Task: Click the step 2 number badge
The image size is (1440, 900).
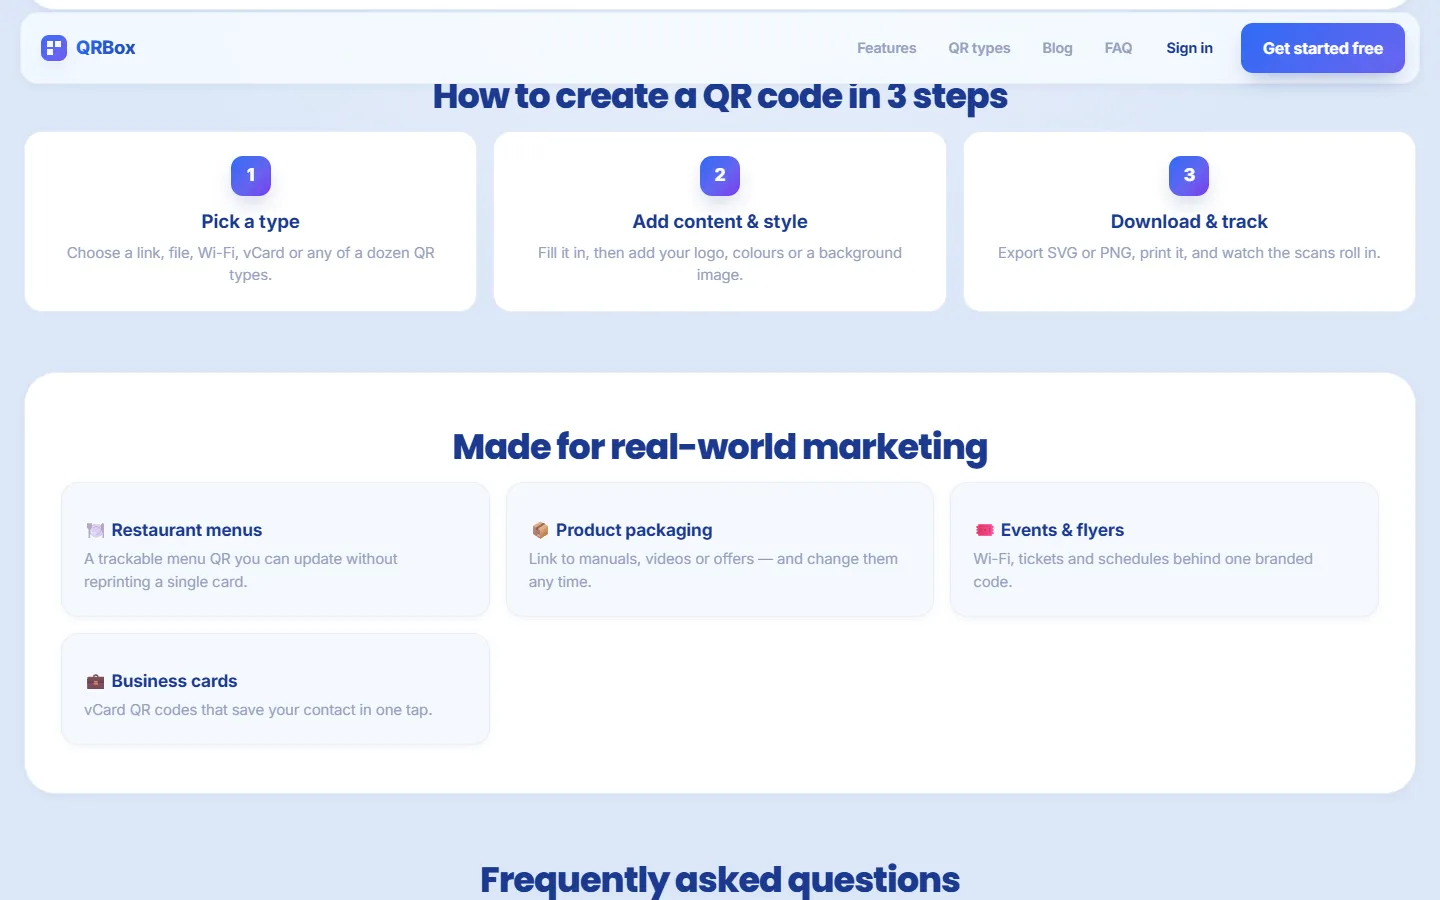Action: pyautogui.click(x=720, y=176)
